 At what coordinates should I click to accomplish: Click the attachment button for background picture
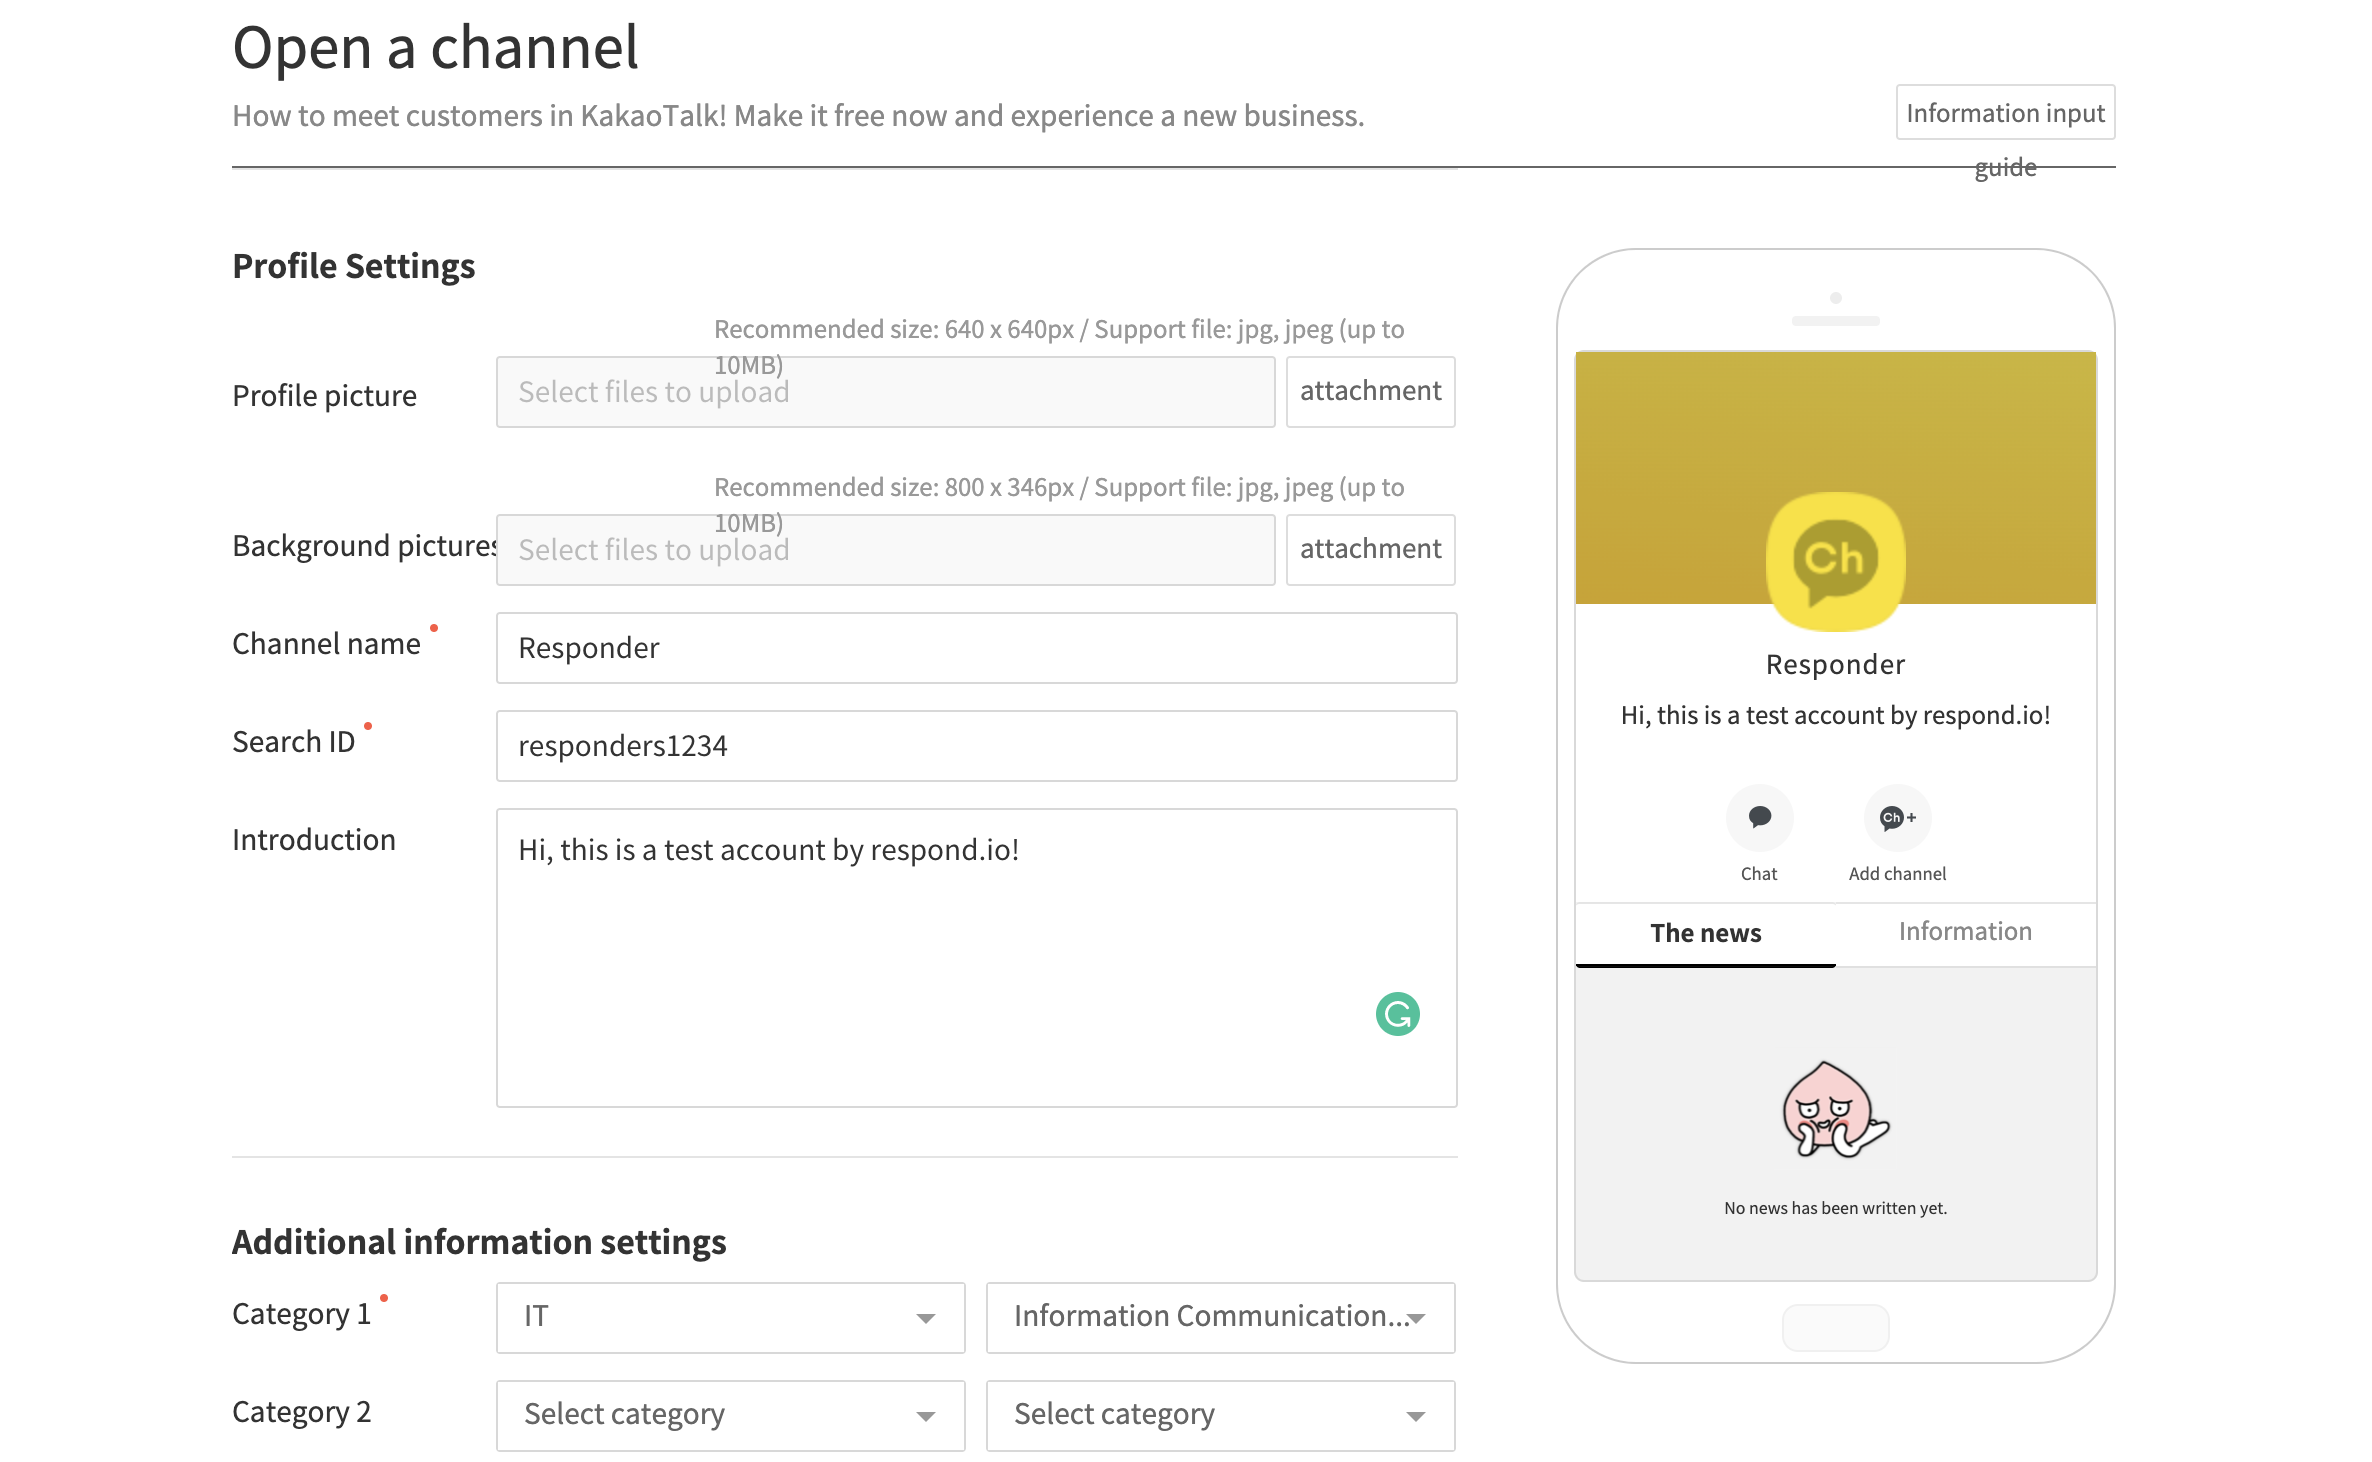pos(1371,549)
